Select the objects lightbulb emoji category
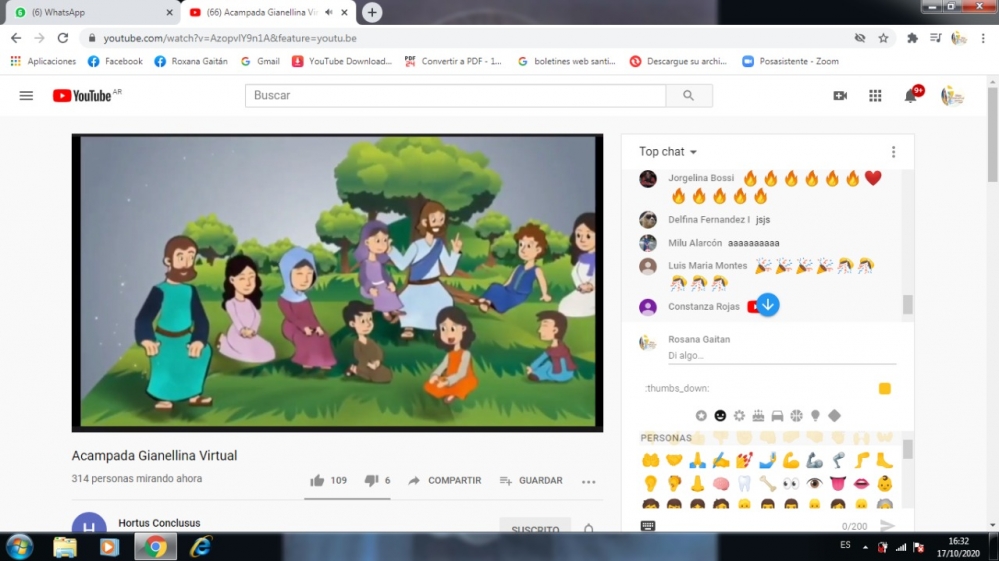999x561 pixels. 815,416
